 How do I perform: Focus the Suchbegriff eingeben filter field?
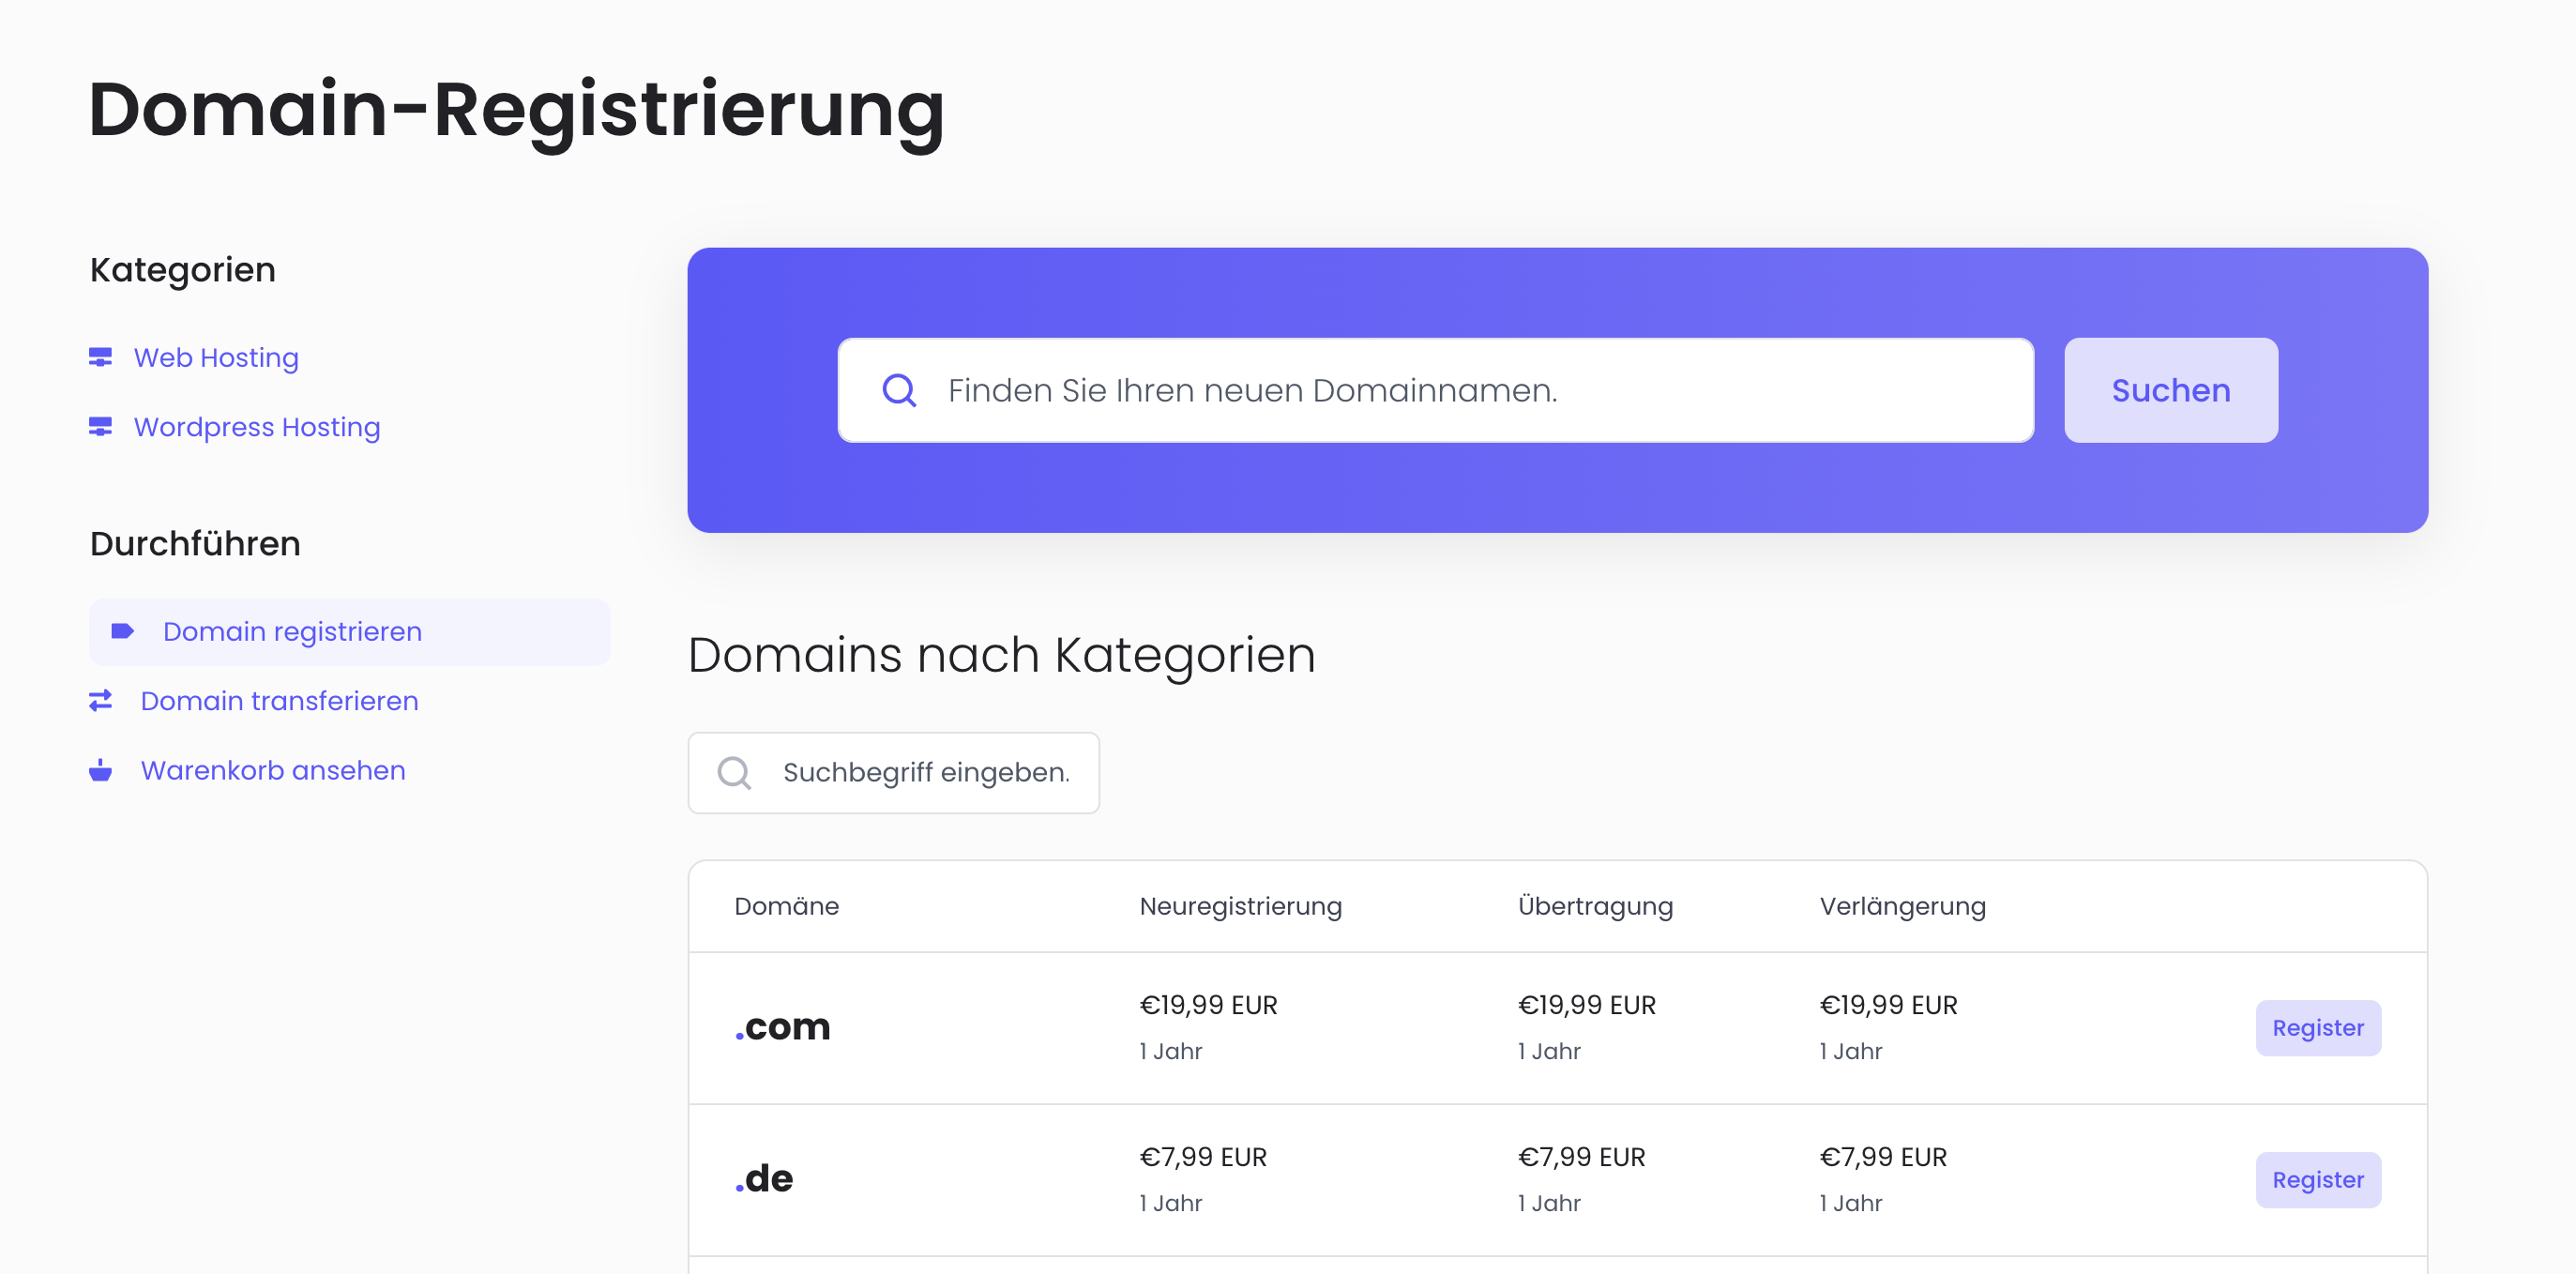pos(926,772)
